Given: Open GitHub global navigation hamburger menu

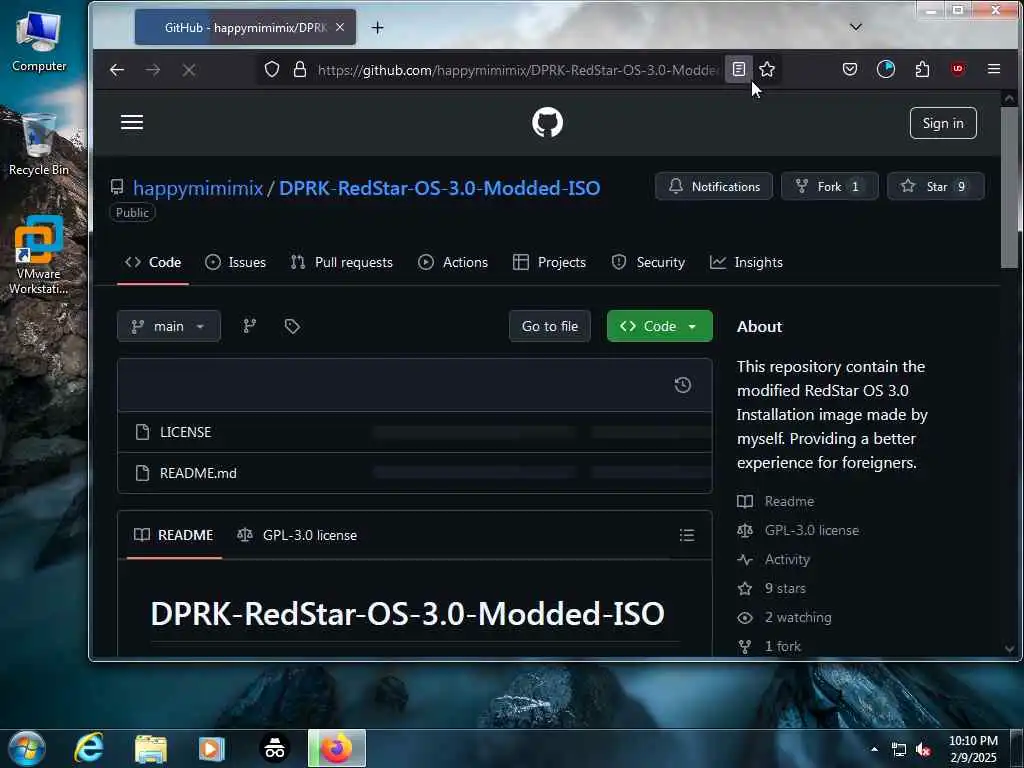Looking at the screenshot, I should pyautogui.click(x=132, y=122).
